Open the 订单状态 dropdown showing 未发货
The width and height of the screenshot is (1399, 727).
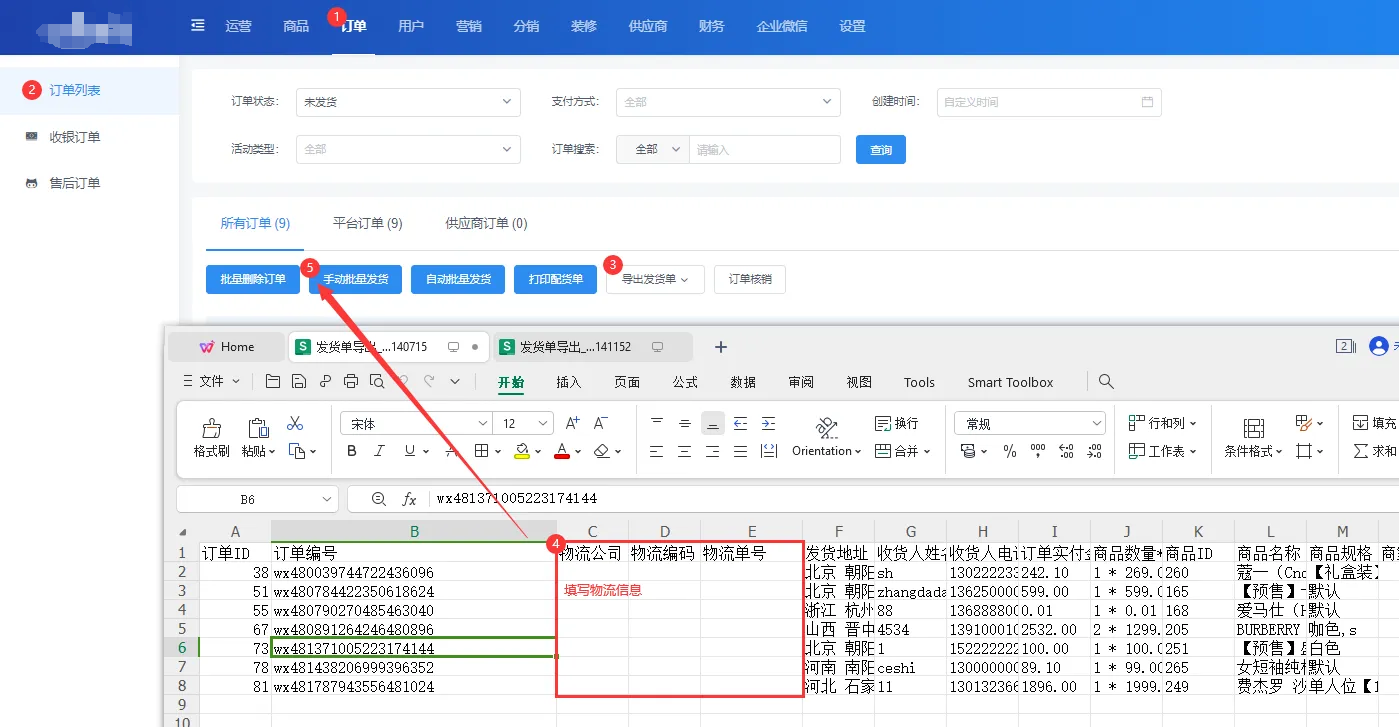coord(408,102)
